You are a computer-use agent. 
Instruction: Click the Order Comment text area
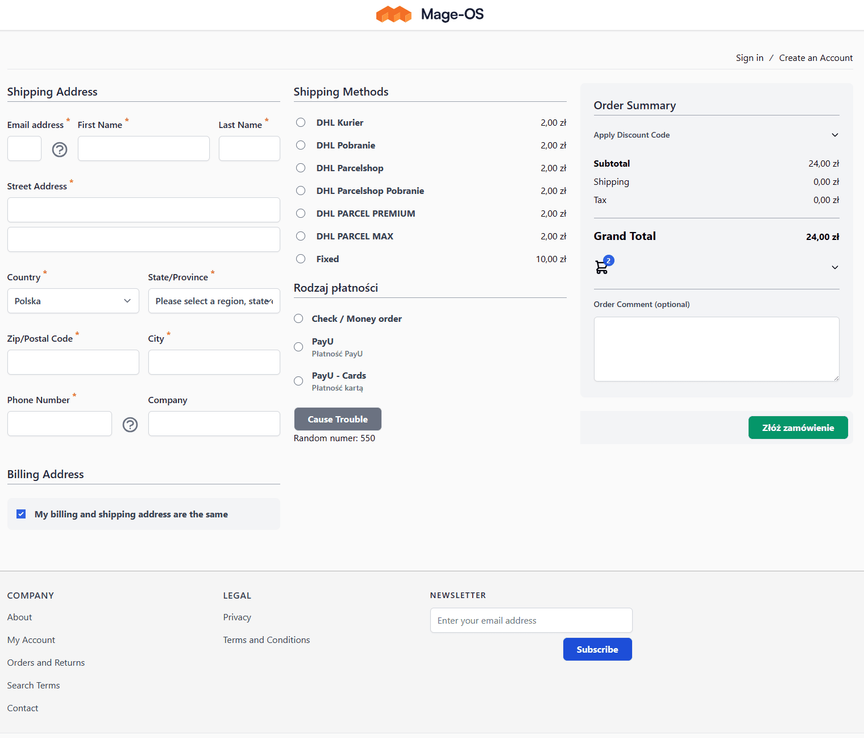click(x=716, y=349)
